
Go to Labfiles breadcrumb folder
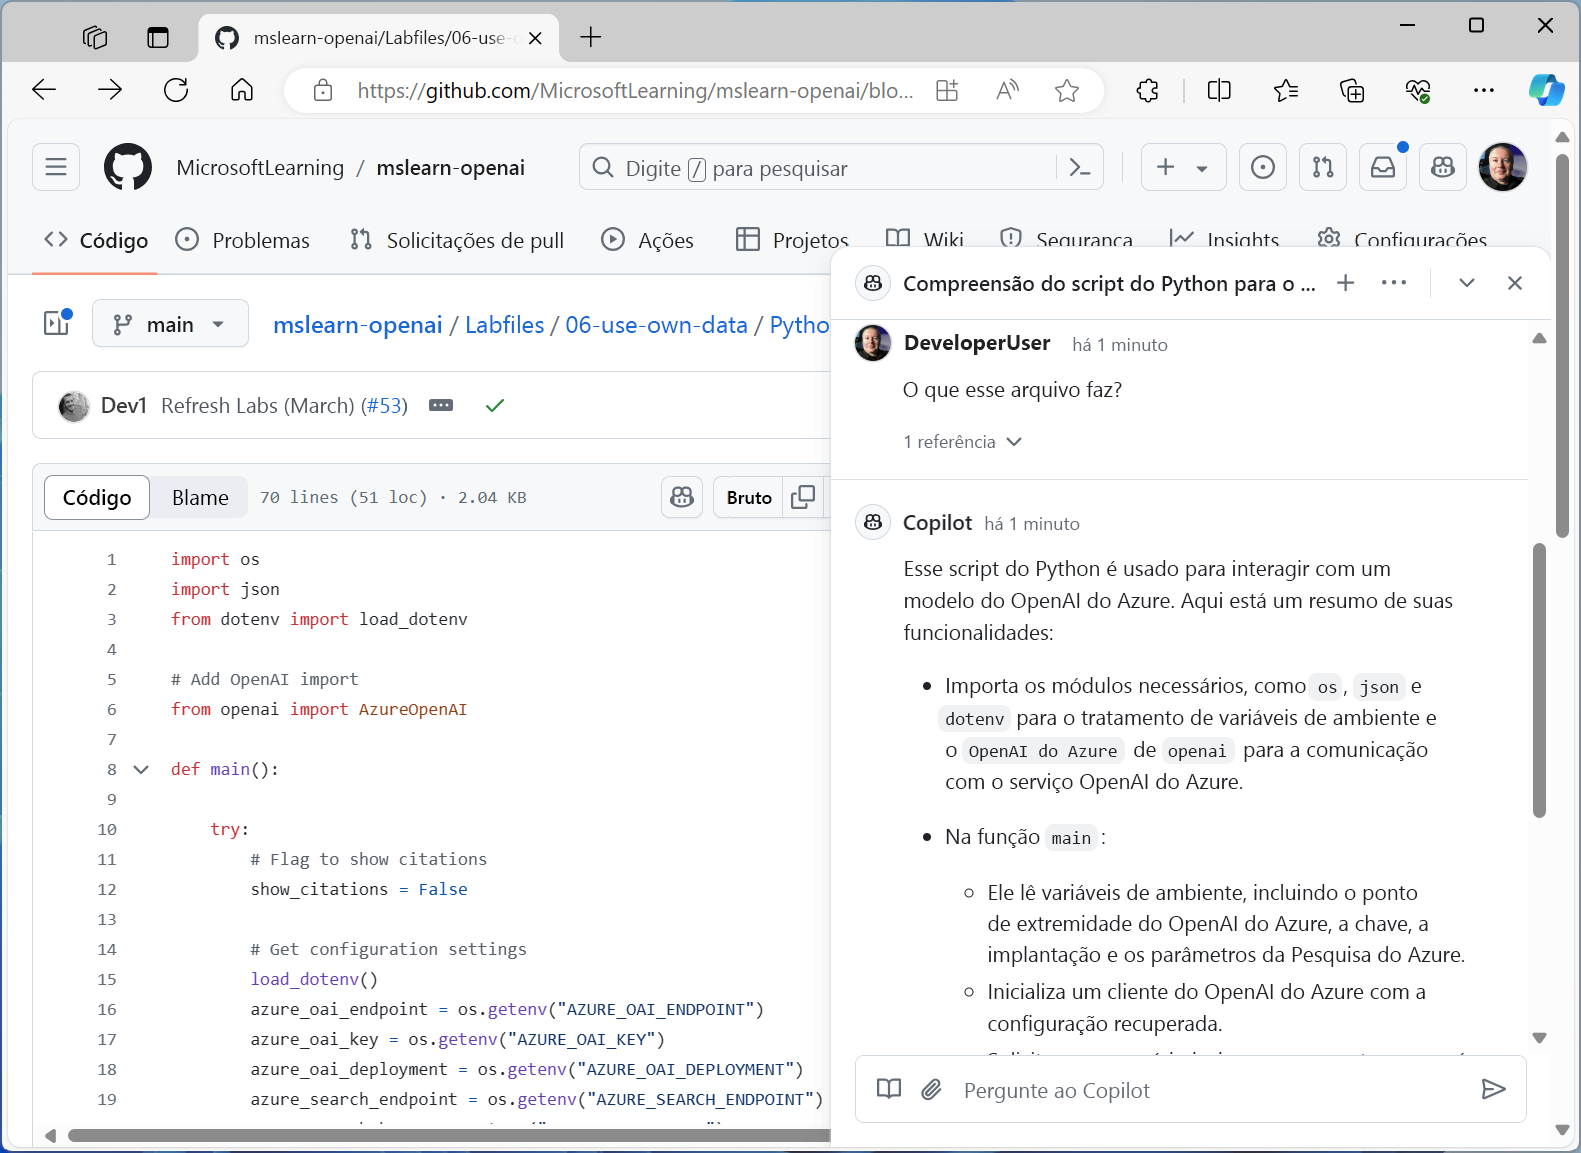pyautogui.click(x=504, y=325)
